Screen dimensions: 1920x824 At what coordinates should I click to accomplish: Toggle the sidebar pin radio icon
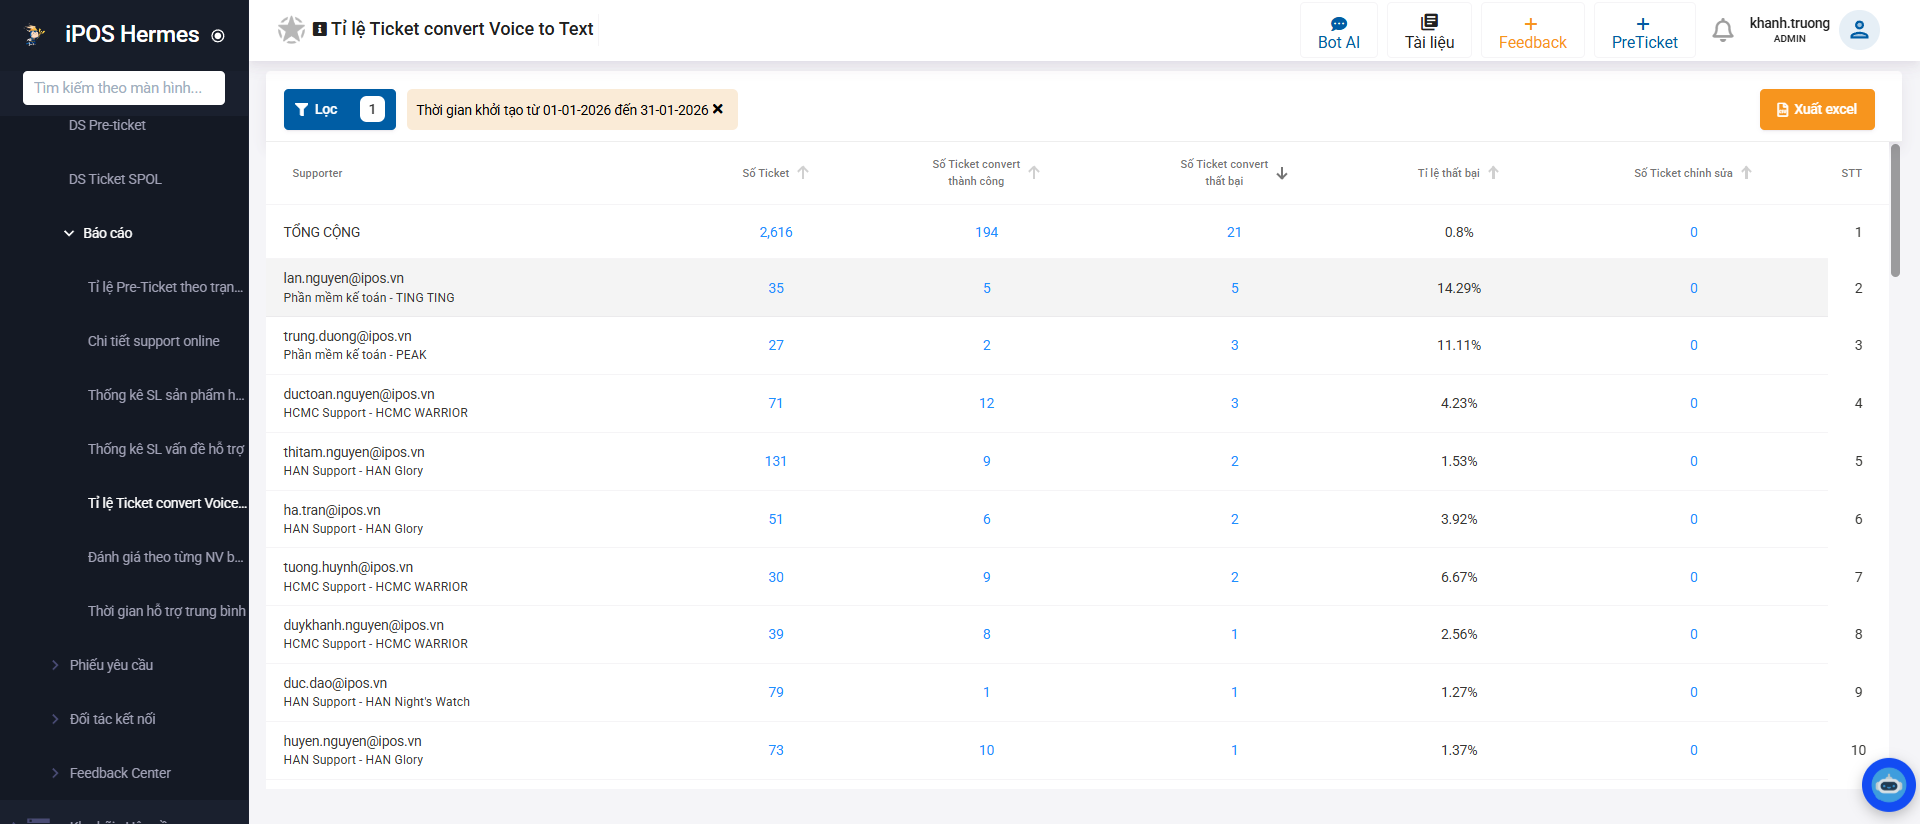(218, 36)
